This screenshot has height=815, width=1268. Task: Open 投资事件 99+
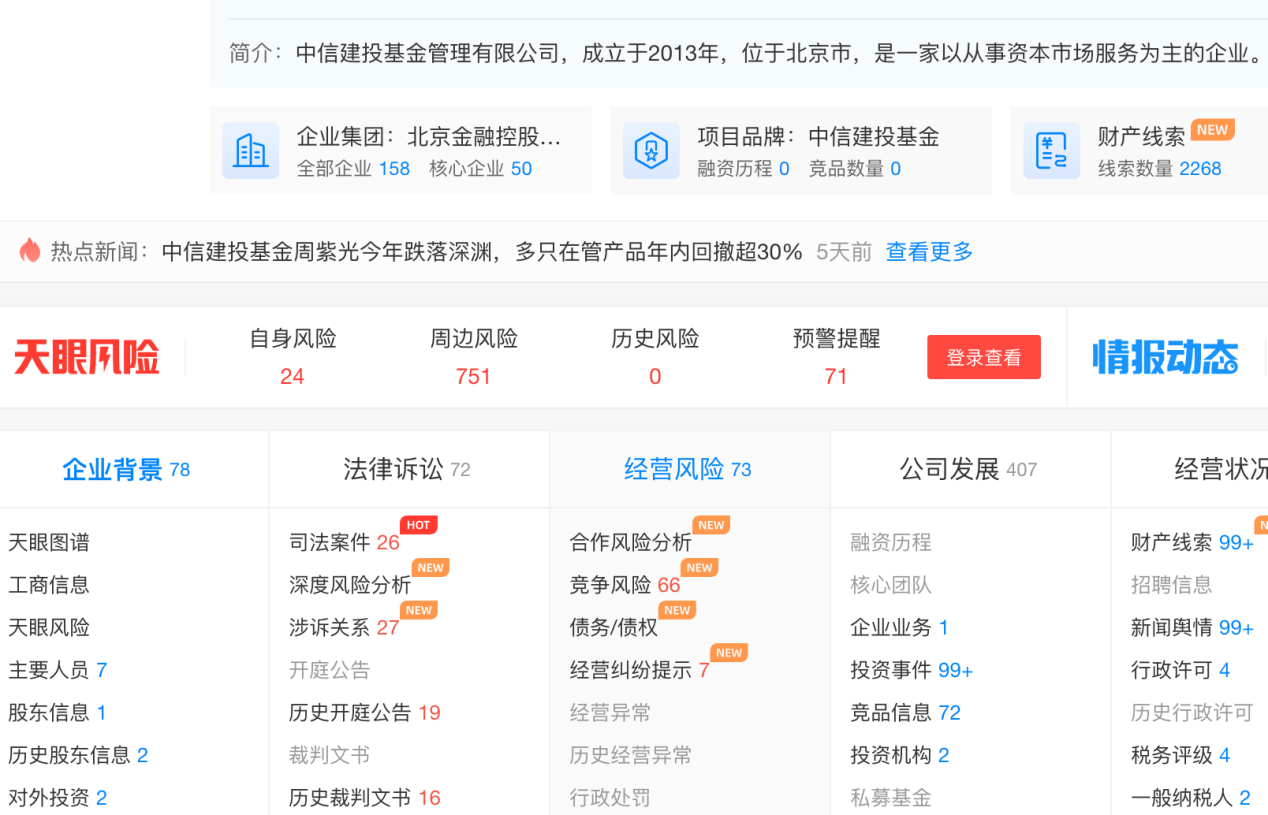pyautogui.click(x=912, y=670)
